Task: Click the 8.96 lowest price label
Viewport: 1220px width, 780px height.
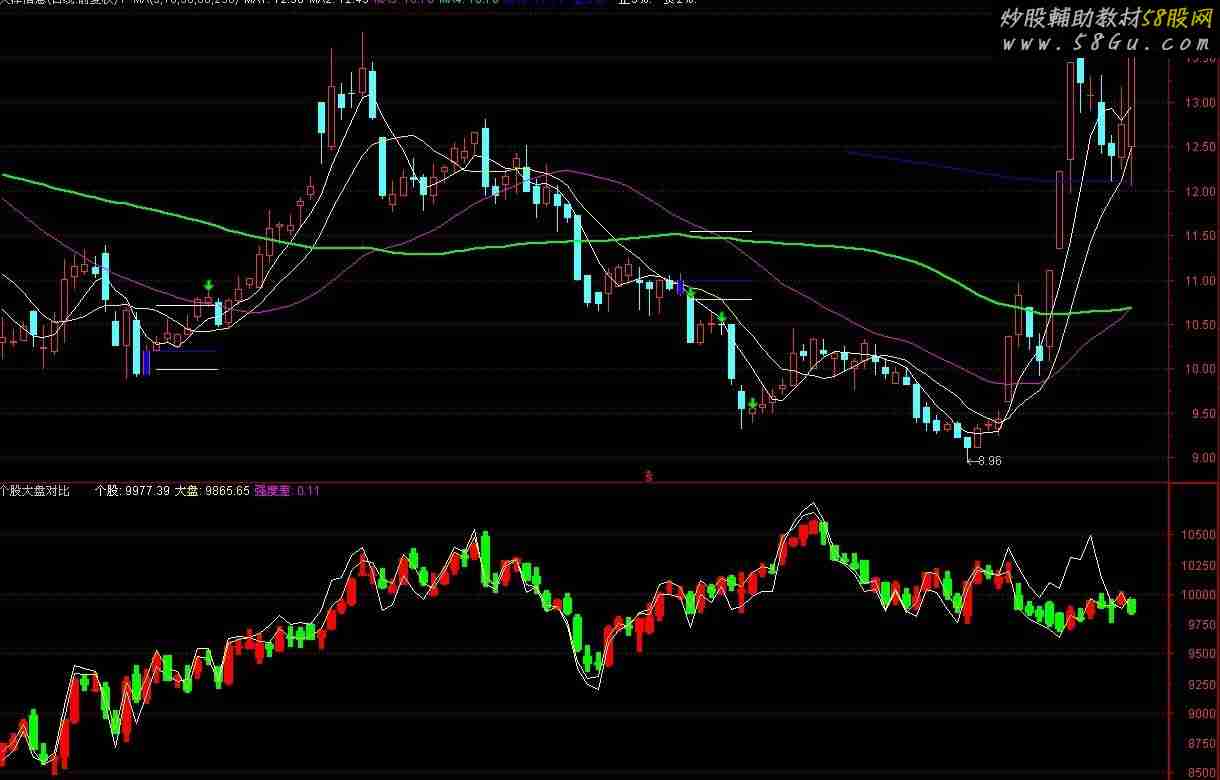Action: point(988,461)
